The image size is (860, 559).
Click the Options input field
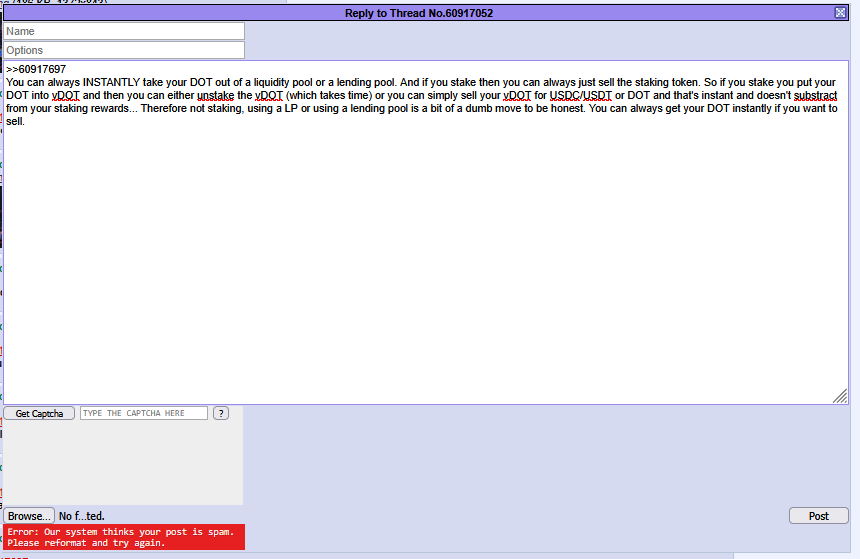(x=124, y=50)
